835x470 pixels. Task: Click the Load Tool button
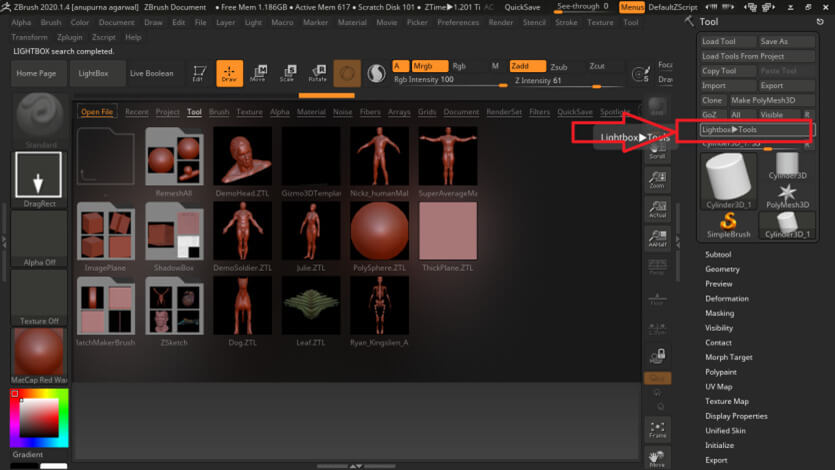[728, 41]
